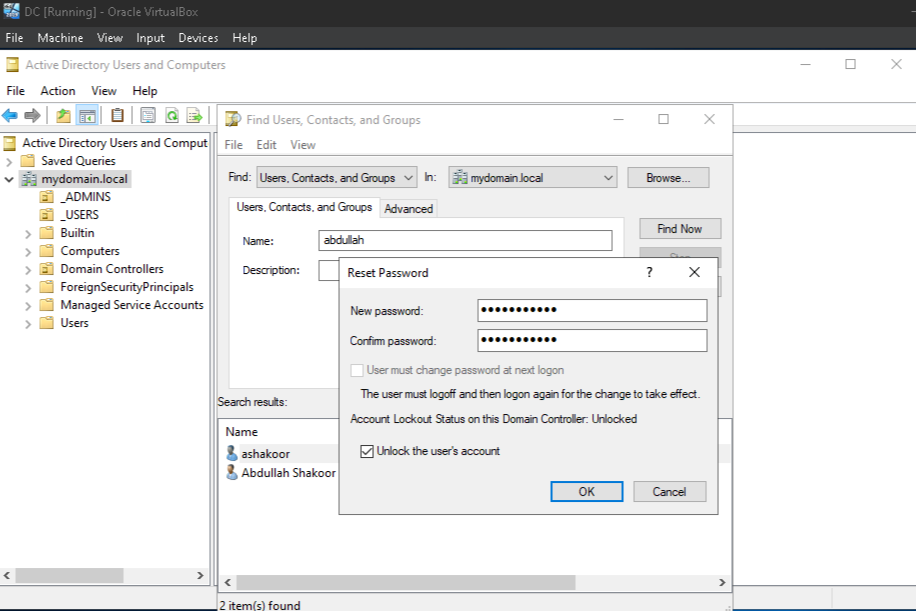Image resolution: width=916 pixels, height=611 pixels.
Task: Expand the Users container node
Action: (28, 324)
